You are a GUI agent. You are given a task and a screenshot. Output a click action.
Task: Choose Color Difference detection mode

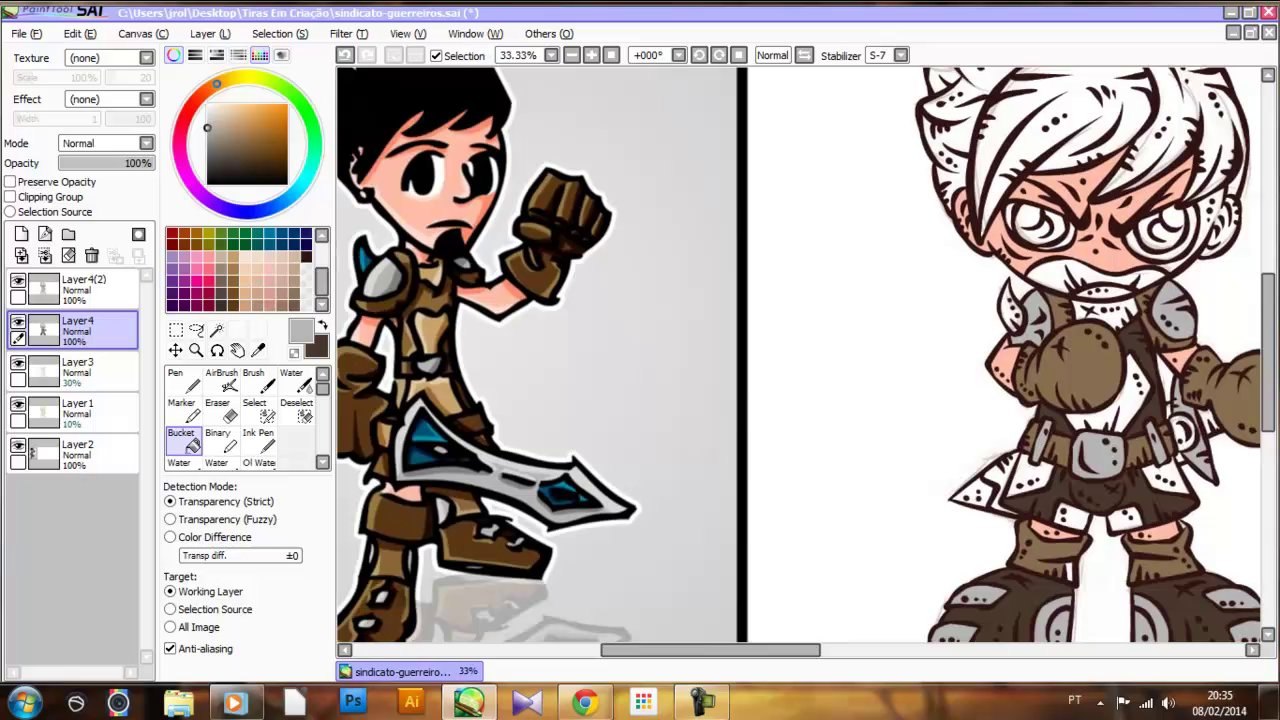click(170, 537)
